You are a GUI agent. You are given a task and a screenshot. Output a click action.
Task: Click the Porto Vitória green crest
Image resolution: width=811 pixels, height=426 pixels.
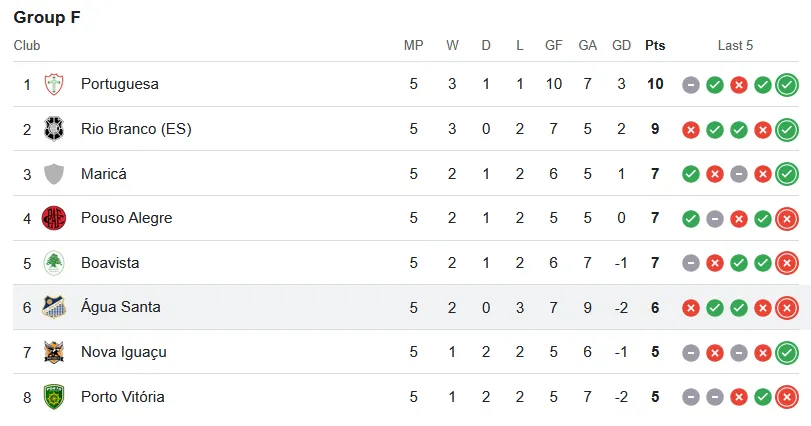tap(54, 397)
